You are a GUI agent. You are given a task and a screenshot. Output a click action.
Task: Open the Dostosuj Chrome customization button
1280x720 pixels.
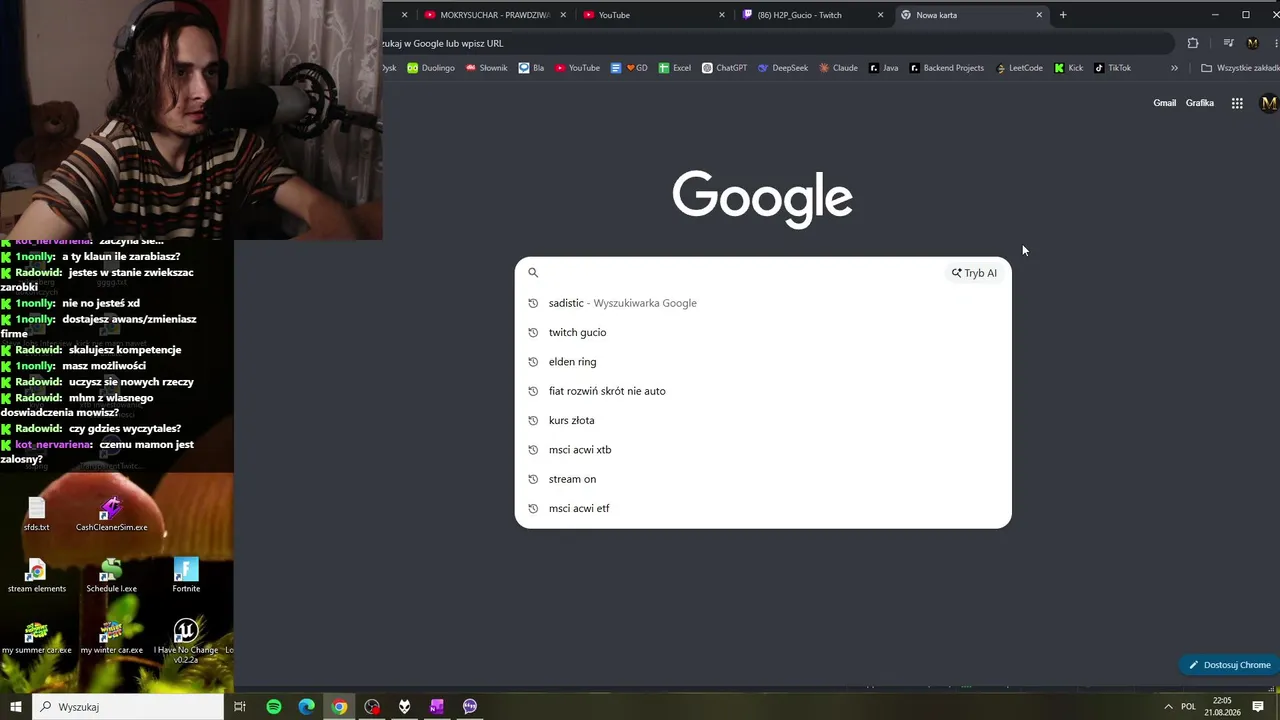[x=1229, y=665]
